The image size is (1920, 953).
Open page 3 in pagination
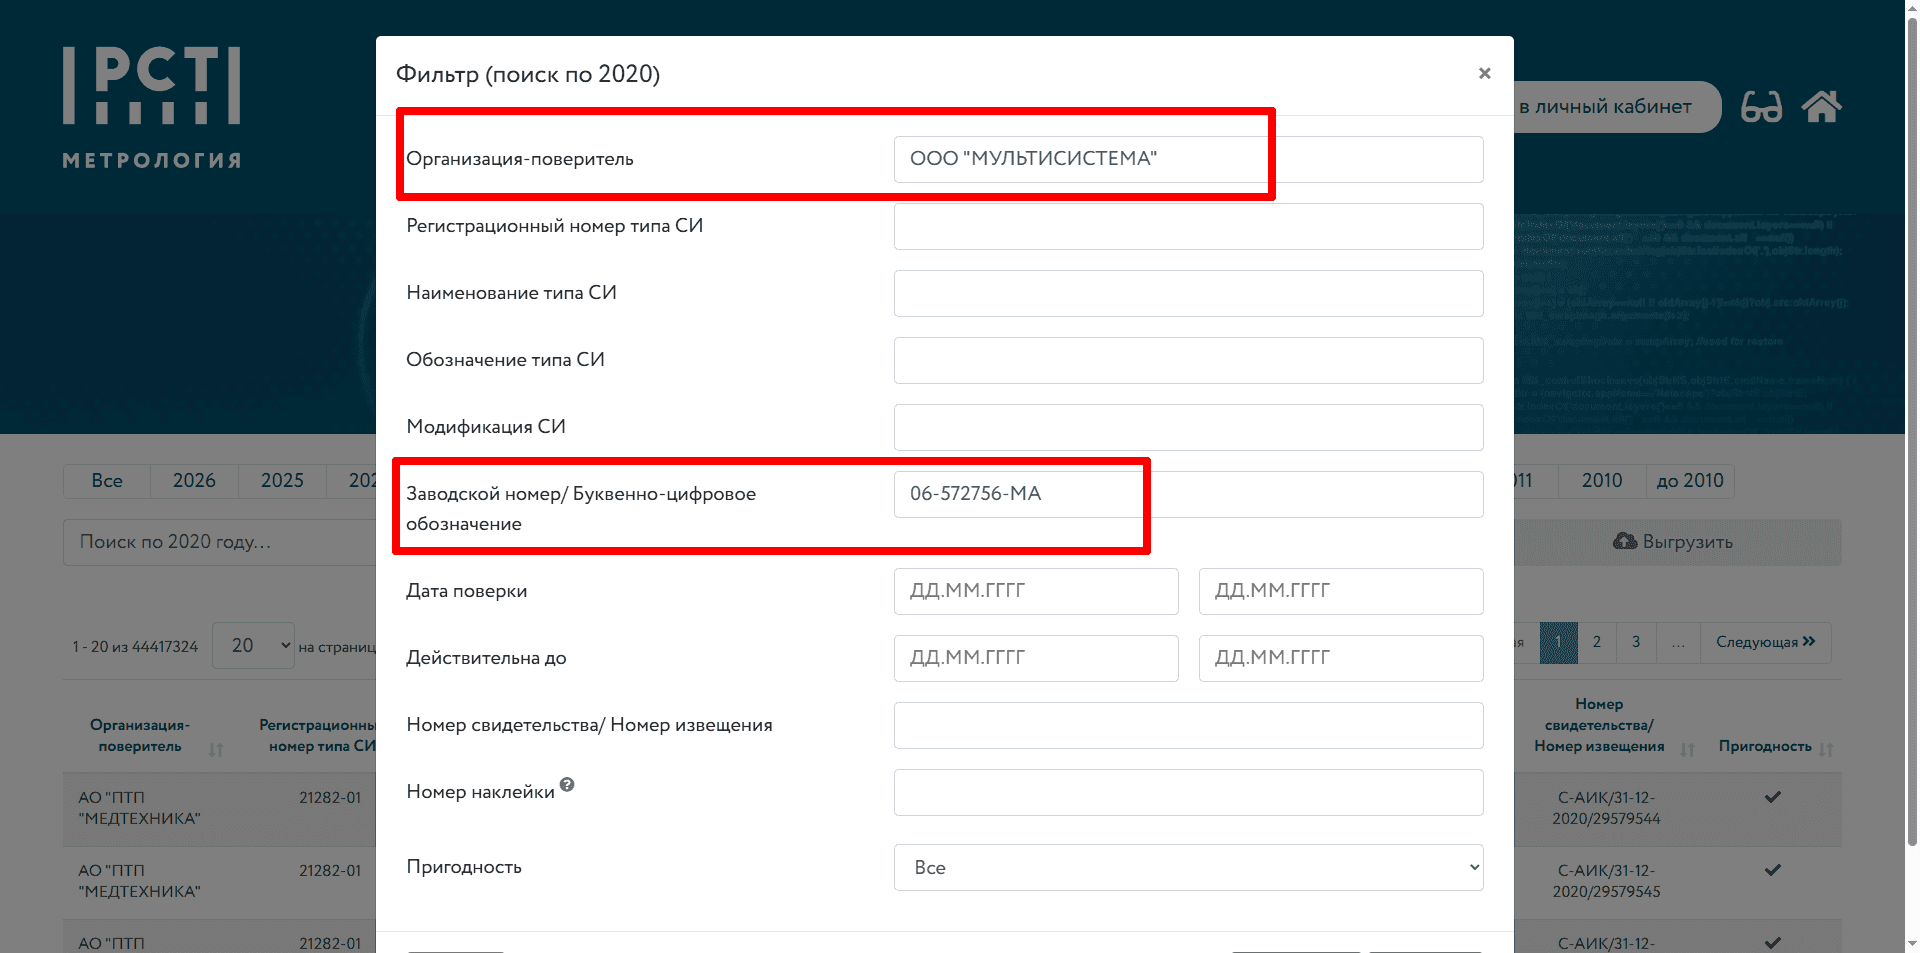pos(1636,642)
